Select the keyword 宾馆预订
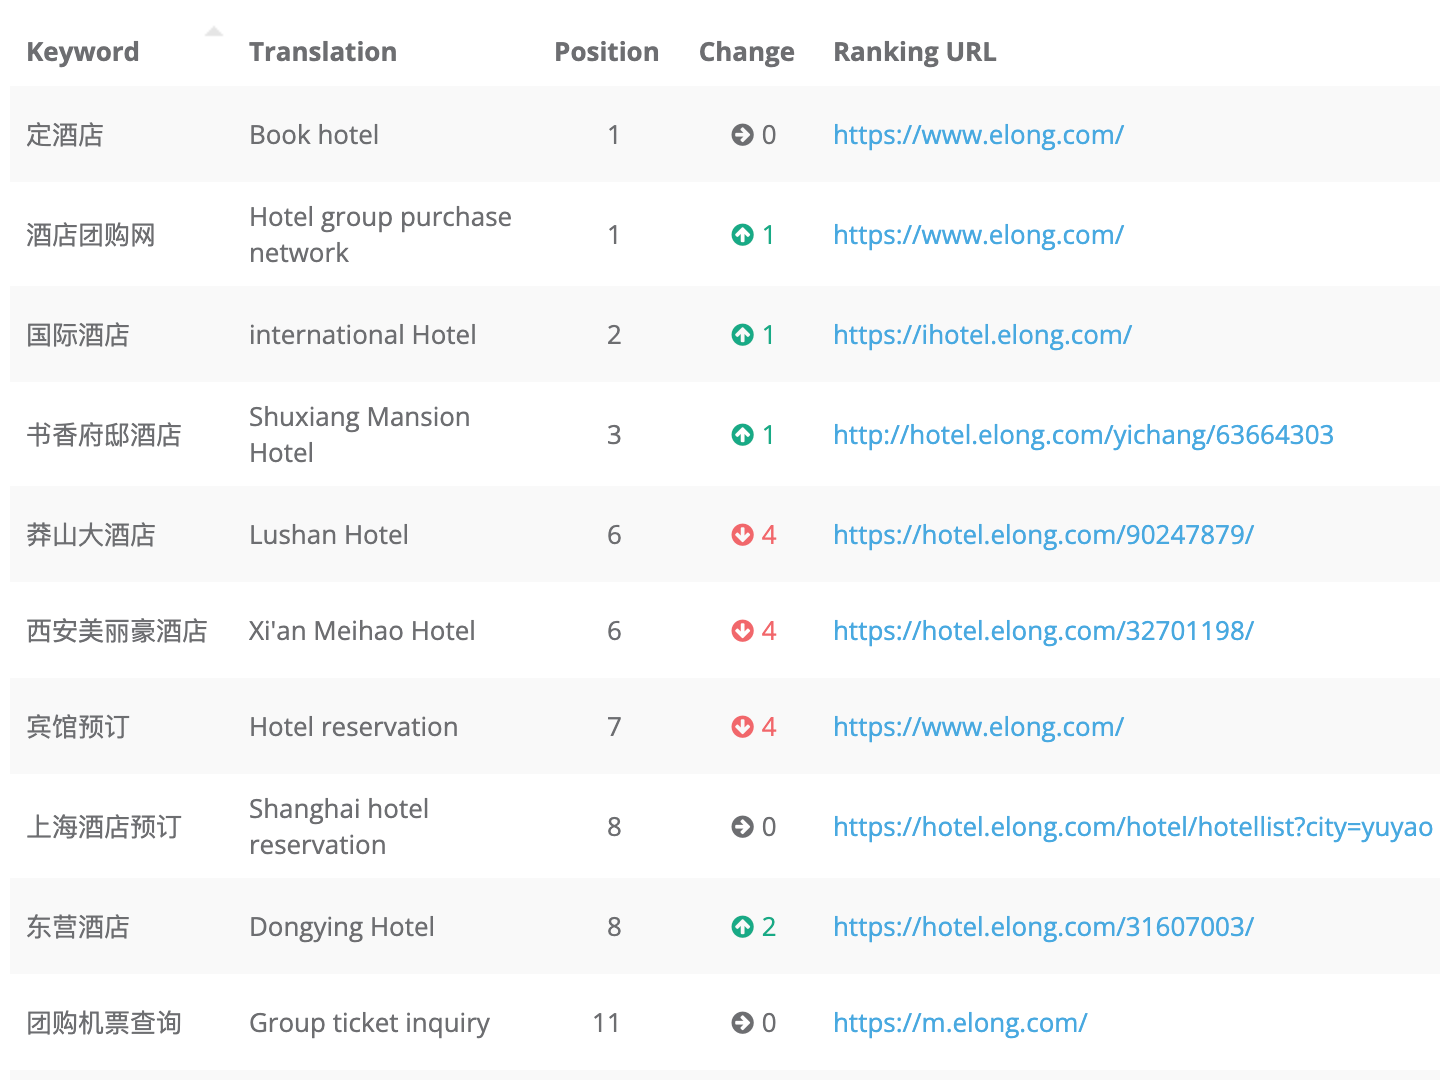1440x1080 pixels. (78, 727)
